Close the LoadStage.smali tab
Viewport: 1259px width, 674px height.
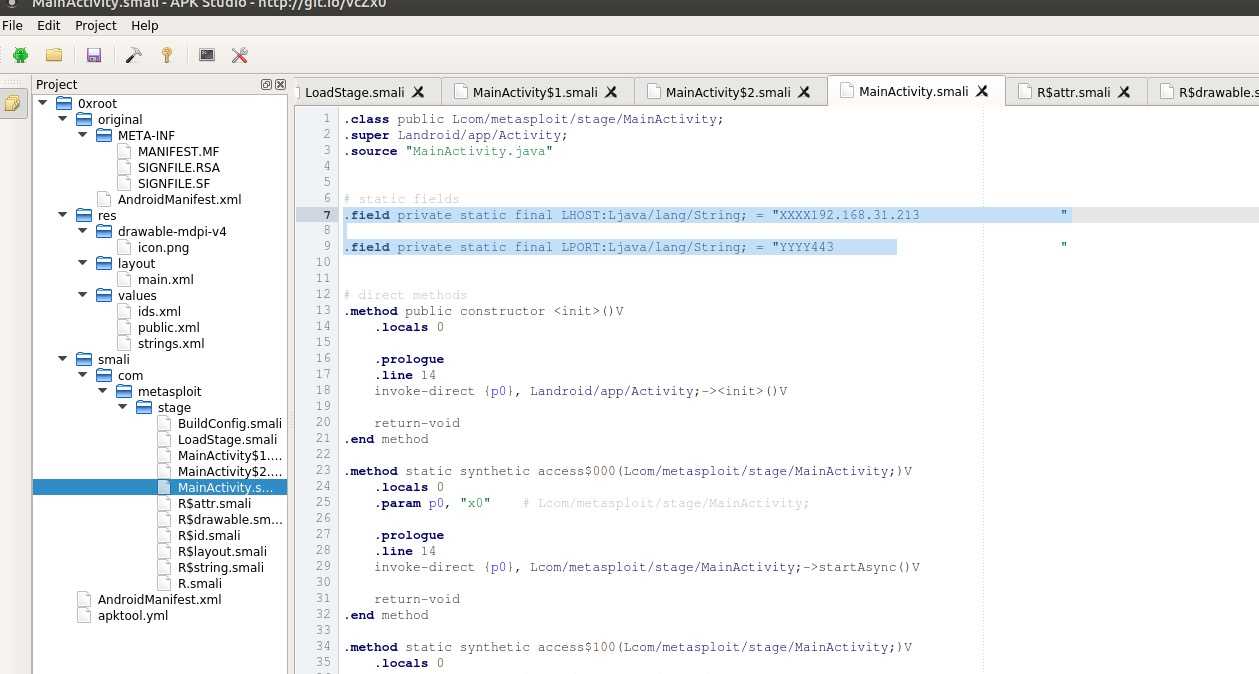coord(418,91)
